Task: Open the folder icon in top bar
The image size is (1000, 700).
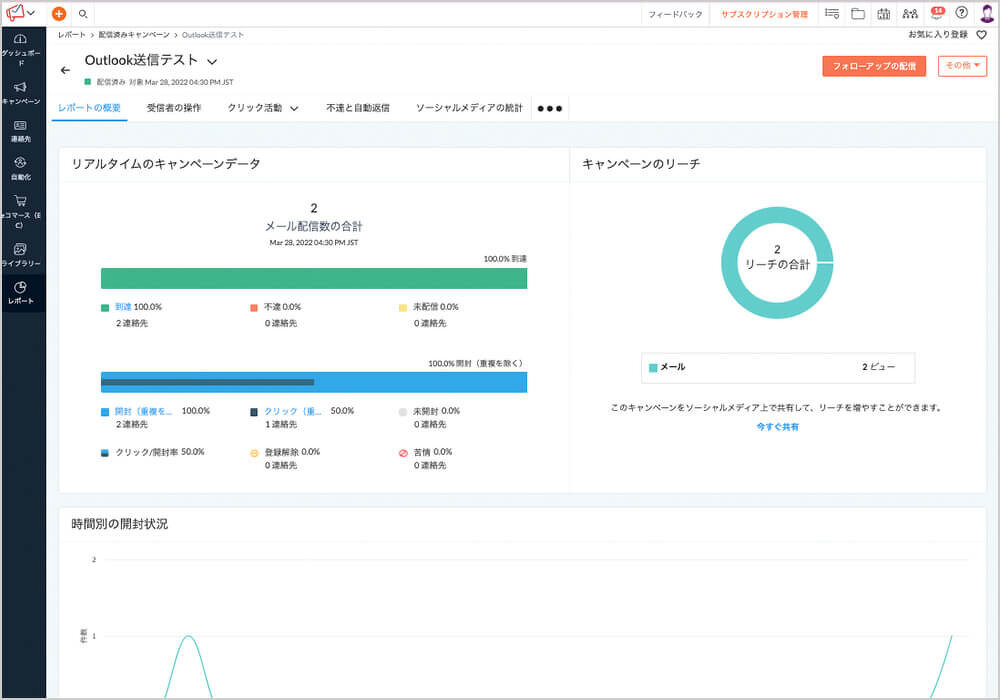Action: (x=858, y=13)
